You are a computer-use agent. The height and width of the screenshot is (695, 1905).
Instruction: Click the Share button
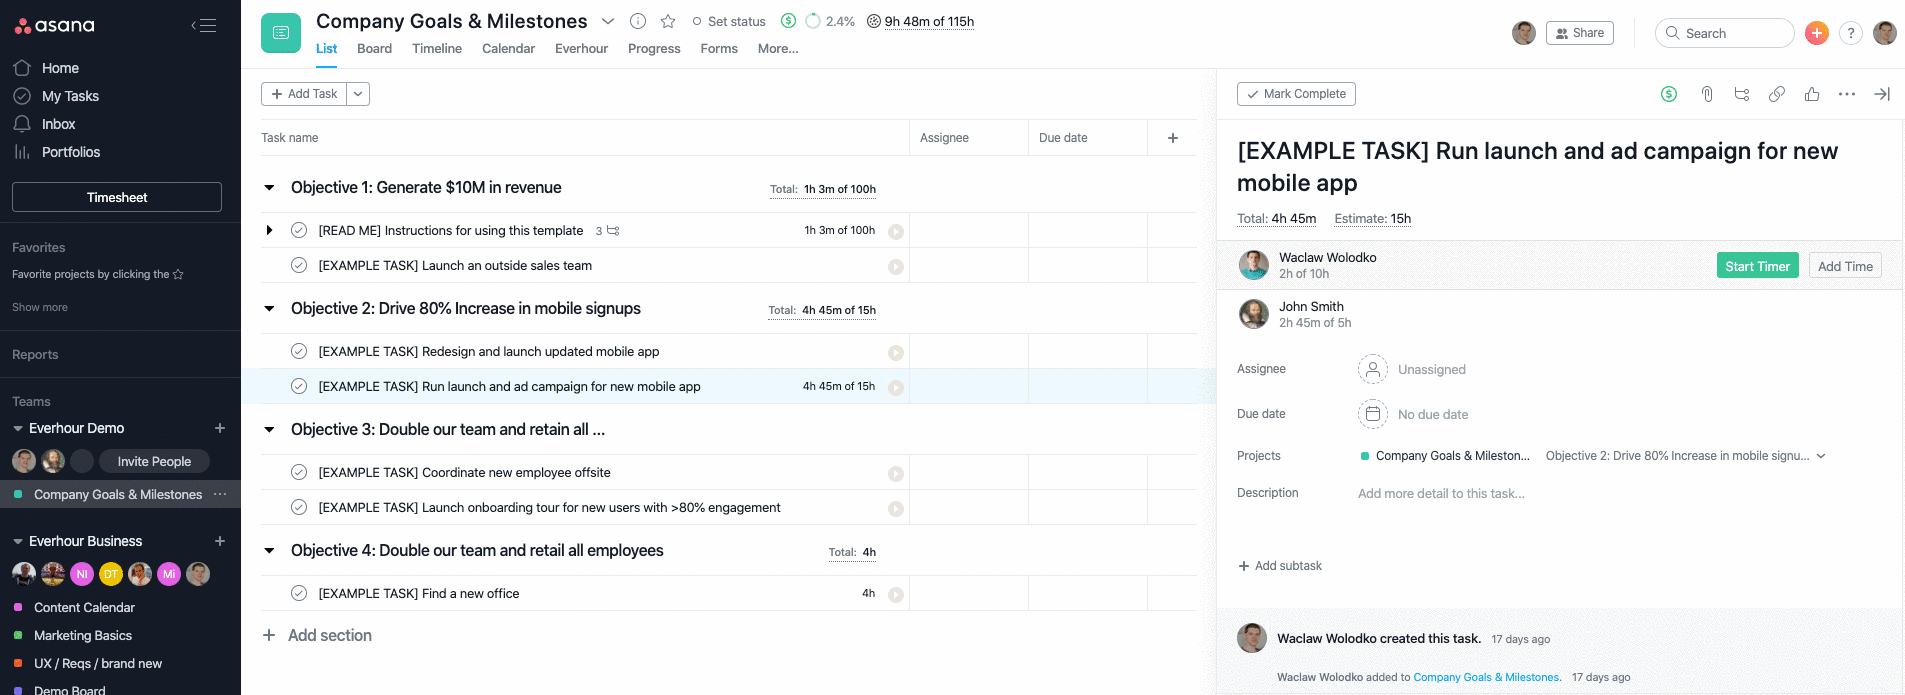1580,33
